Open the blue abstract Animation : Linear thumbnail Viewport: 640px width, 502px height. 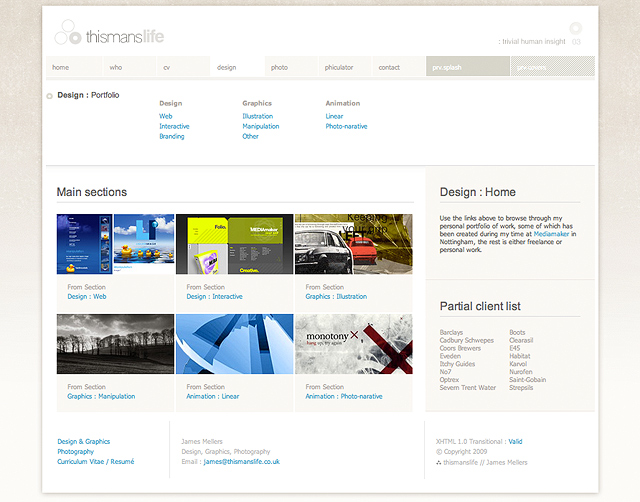click(235, 344)
